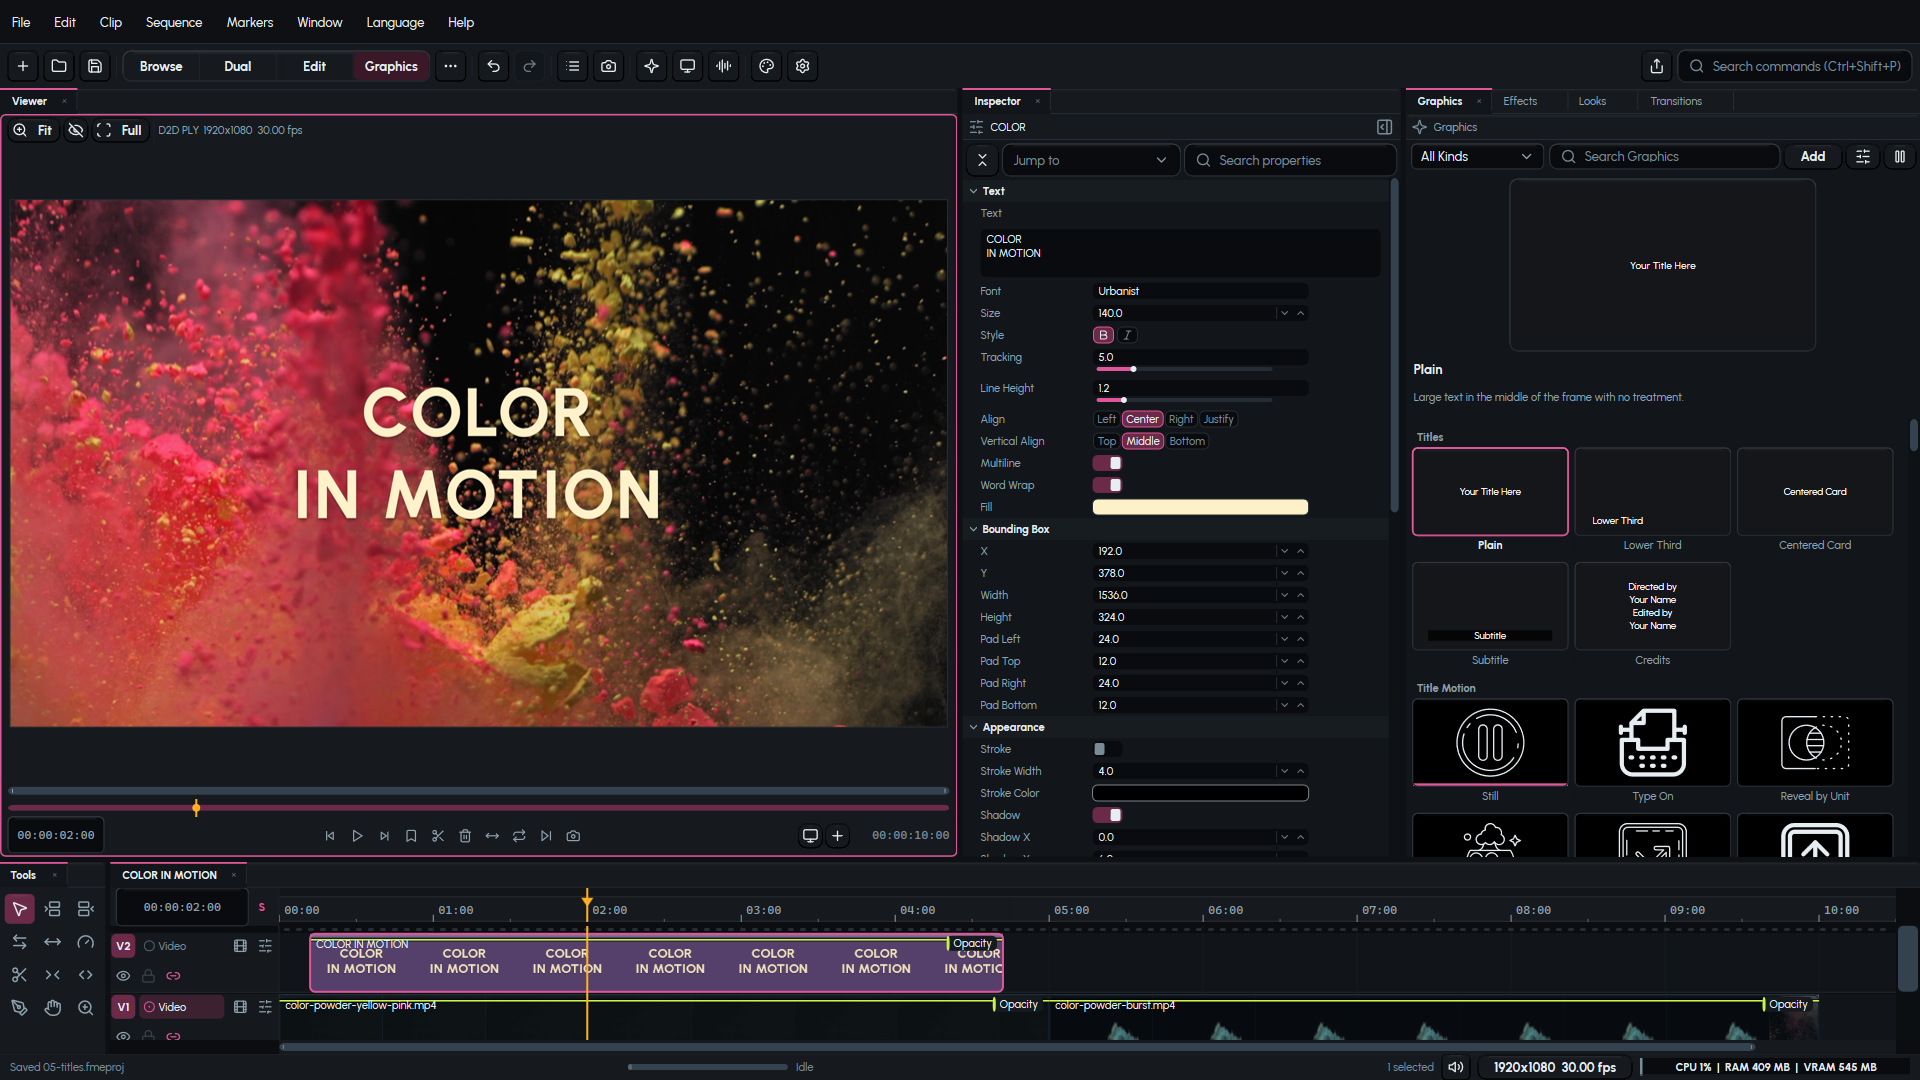The width and height of the screenshot is (1920, 1080).
Task: Select Justify text alignment
Action: [x=1218, y=419]
